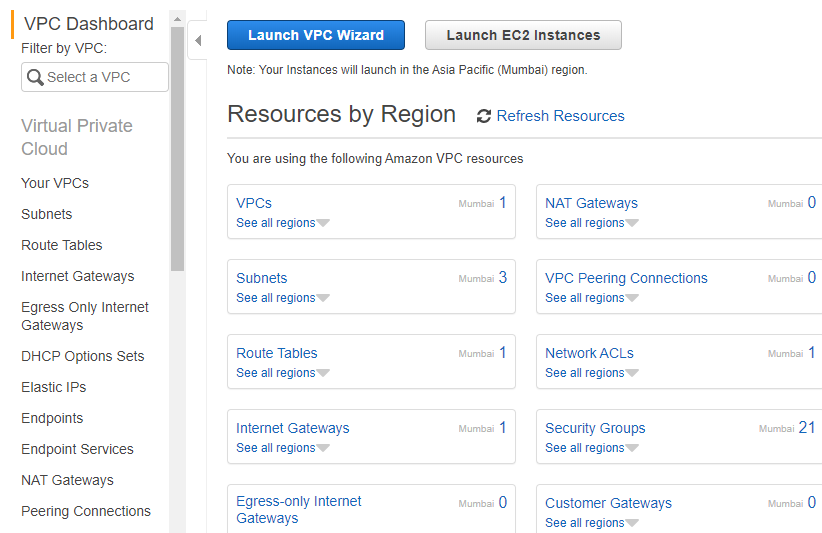Open NAT Gateways resource card link
Image resolution: width=822 pixels, height=533 pixels.
591,203
